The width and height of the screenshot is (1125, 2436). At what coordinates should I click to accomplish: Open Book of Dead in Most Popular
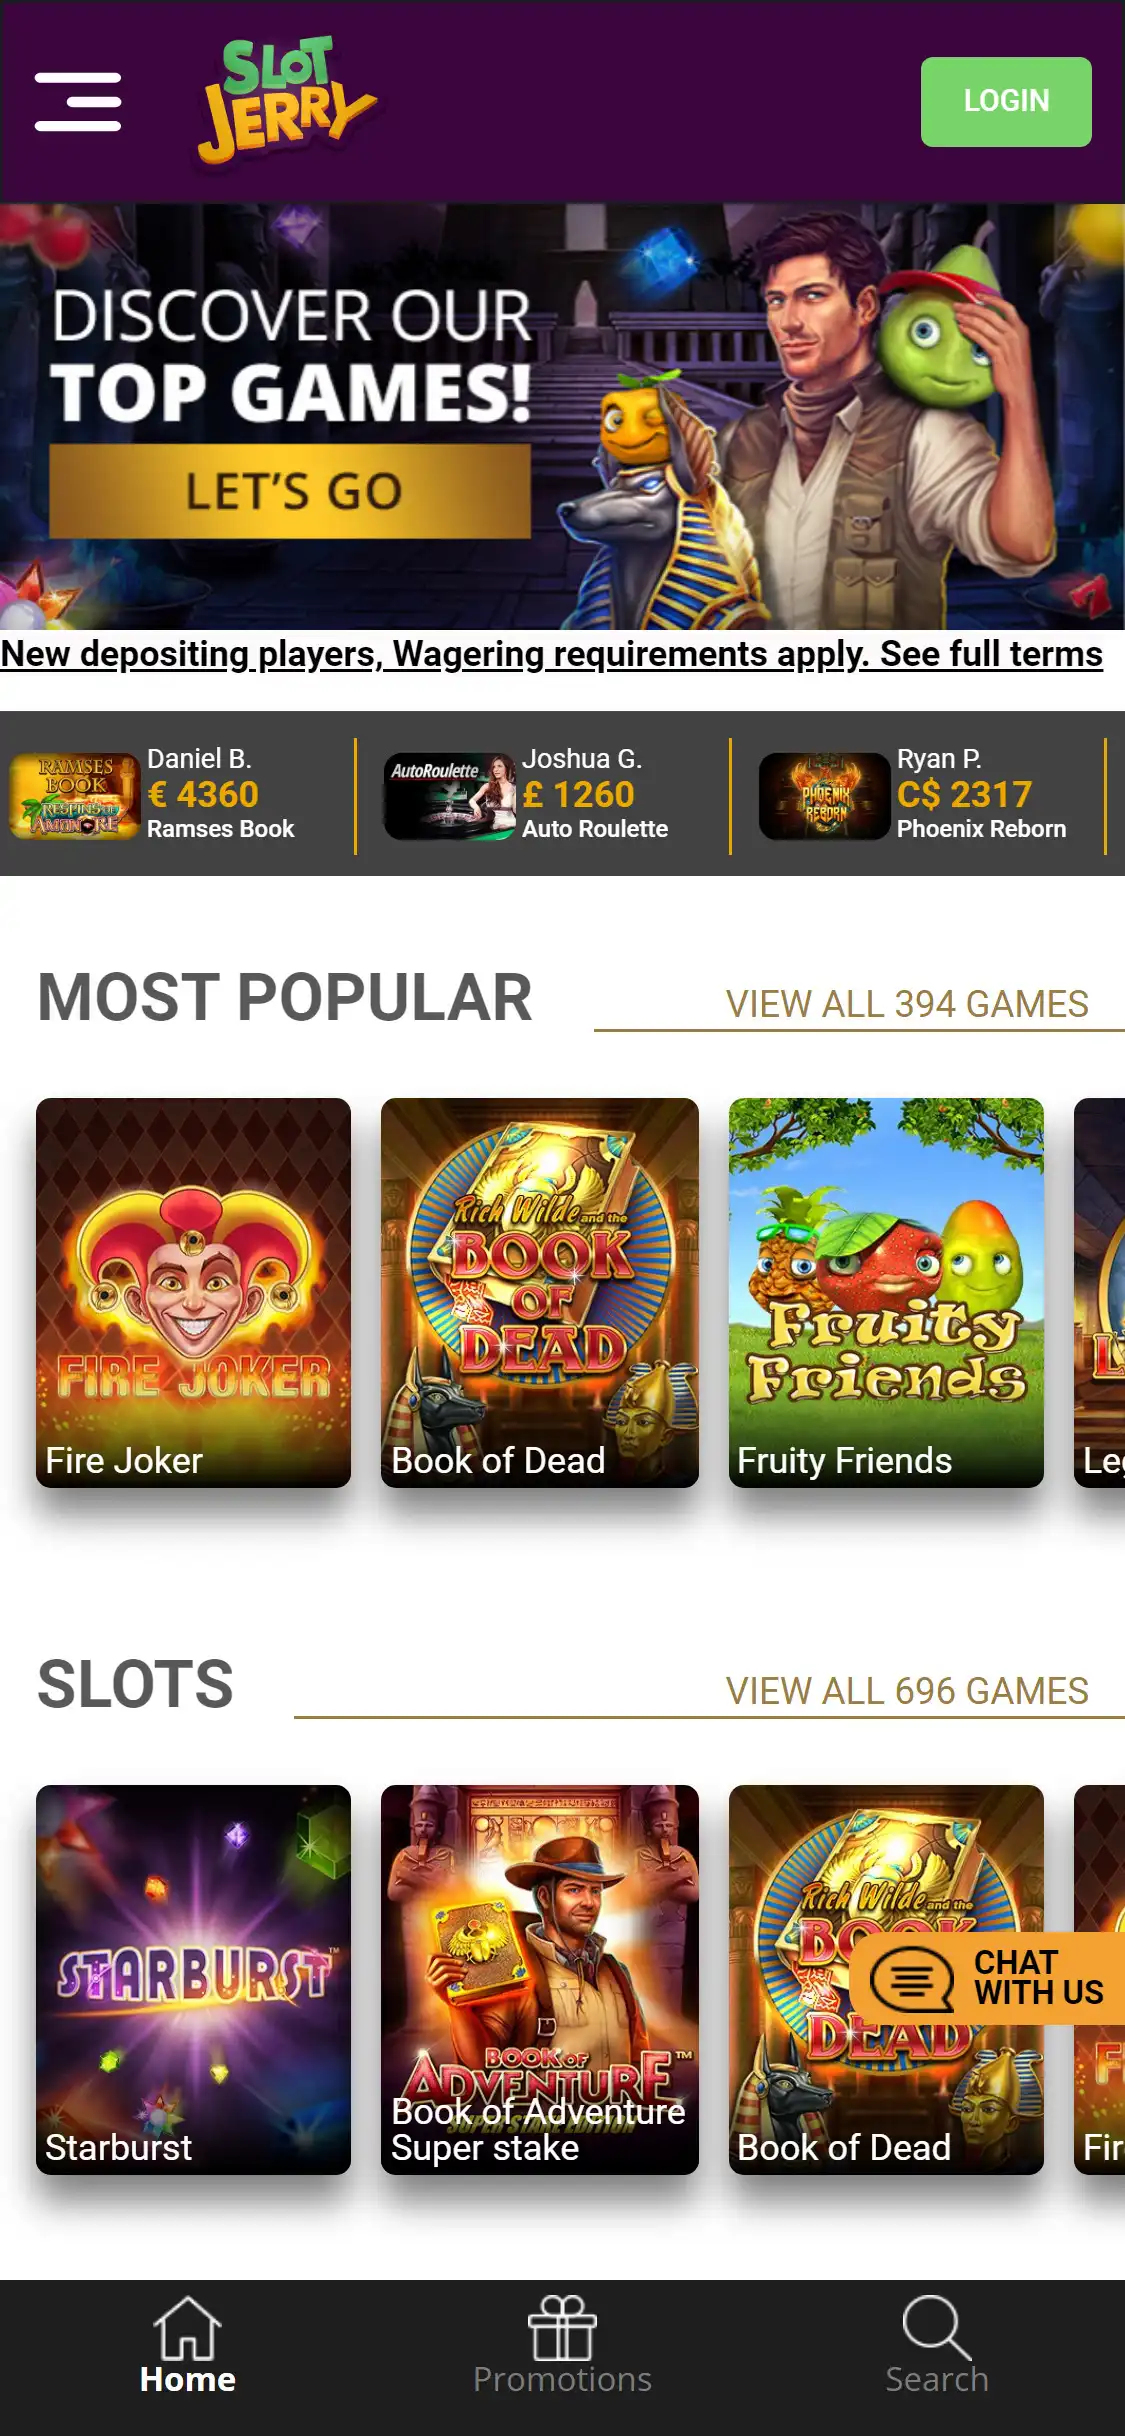pos(540,1292)
